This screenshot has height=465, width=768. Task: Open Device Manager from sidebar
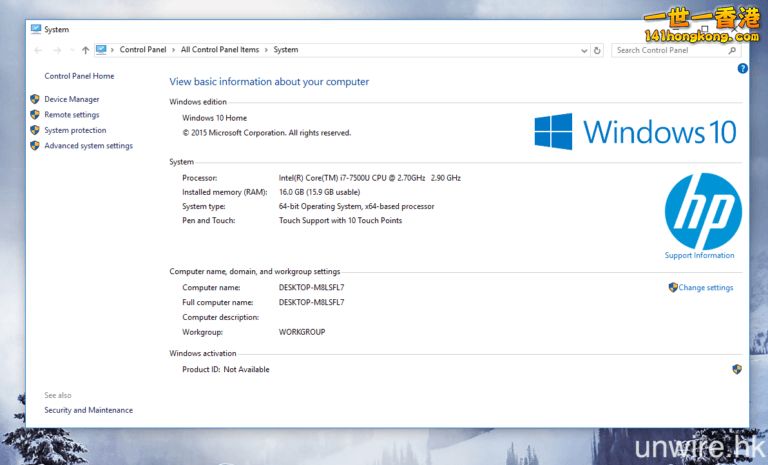pyautogui.click(x=72, y=99)
